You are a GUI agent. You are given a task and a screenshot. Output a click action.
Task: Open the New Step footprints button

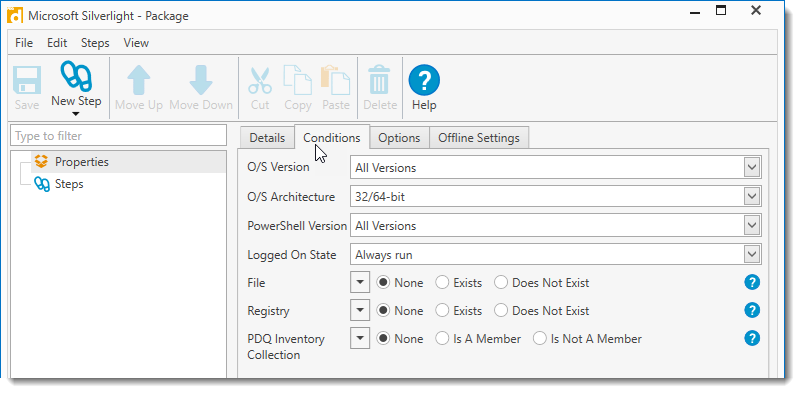tap(76, 77)
